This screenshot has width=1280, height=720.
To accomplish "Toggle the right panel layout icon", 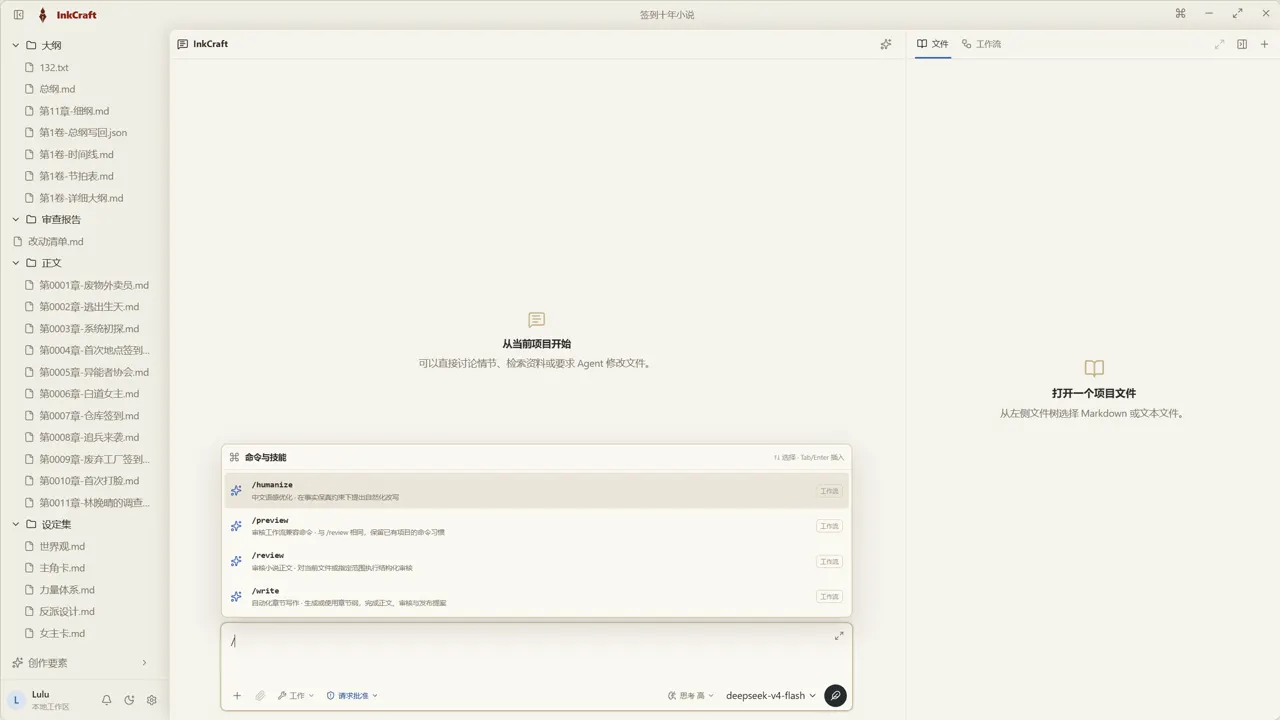I will [x=1242, y=44].
